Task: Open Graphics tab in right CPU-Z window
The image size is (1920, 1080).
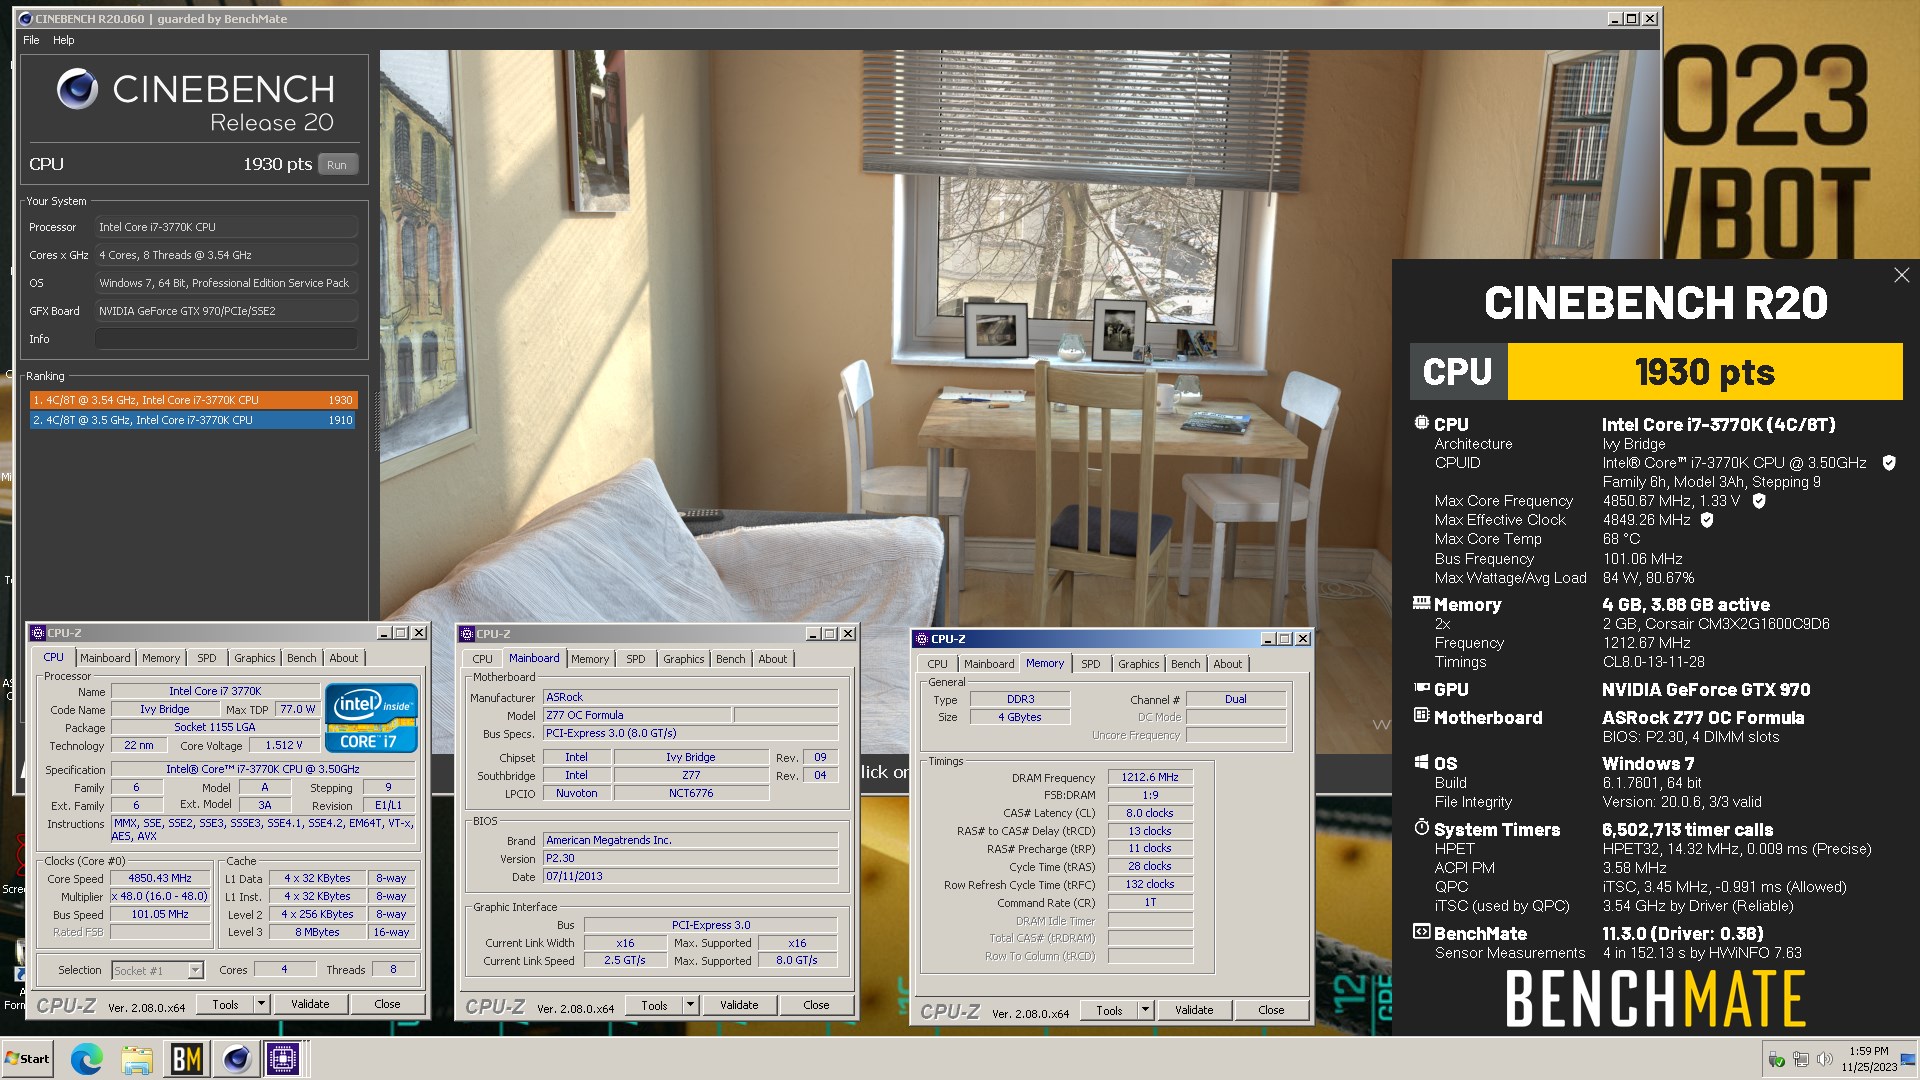Action: [1139, 664]
